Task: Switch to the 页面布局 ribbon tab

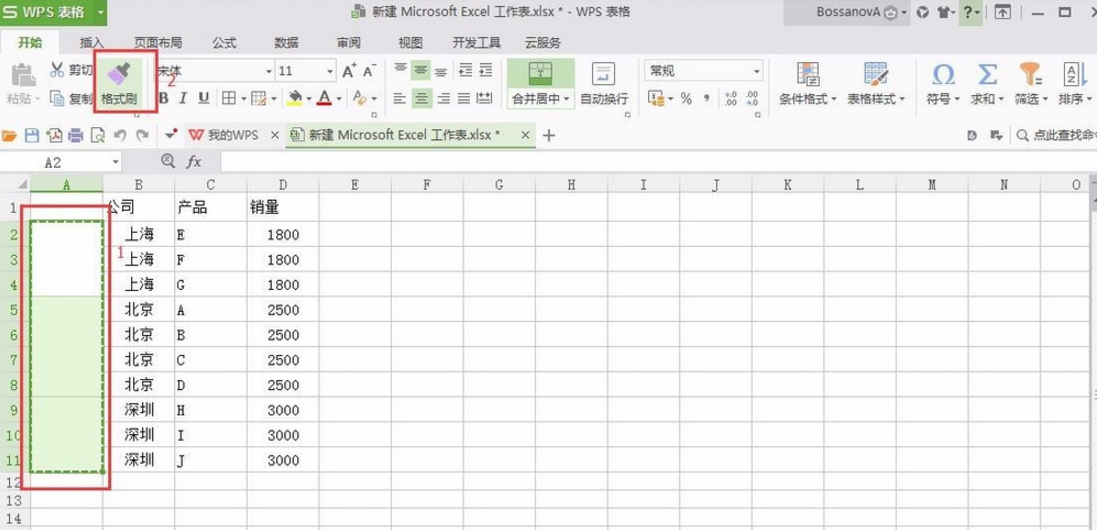Action: (157, 43)
